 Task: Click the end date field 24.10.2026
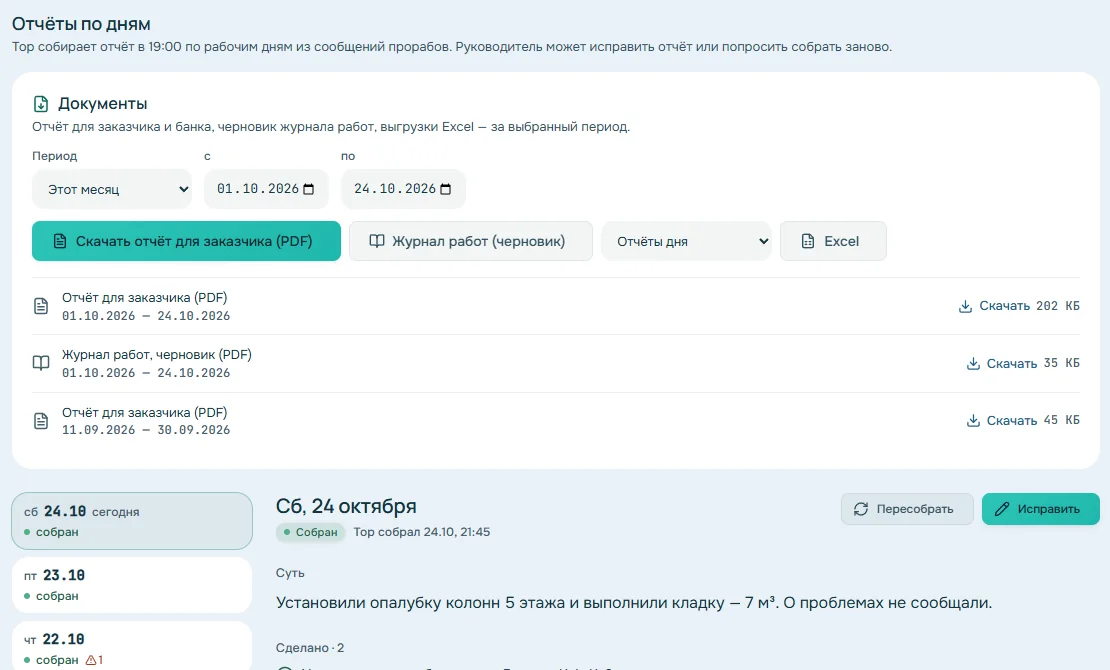(x=403, y=189)
